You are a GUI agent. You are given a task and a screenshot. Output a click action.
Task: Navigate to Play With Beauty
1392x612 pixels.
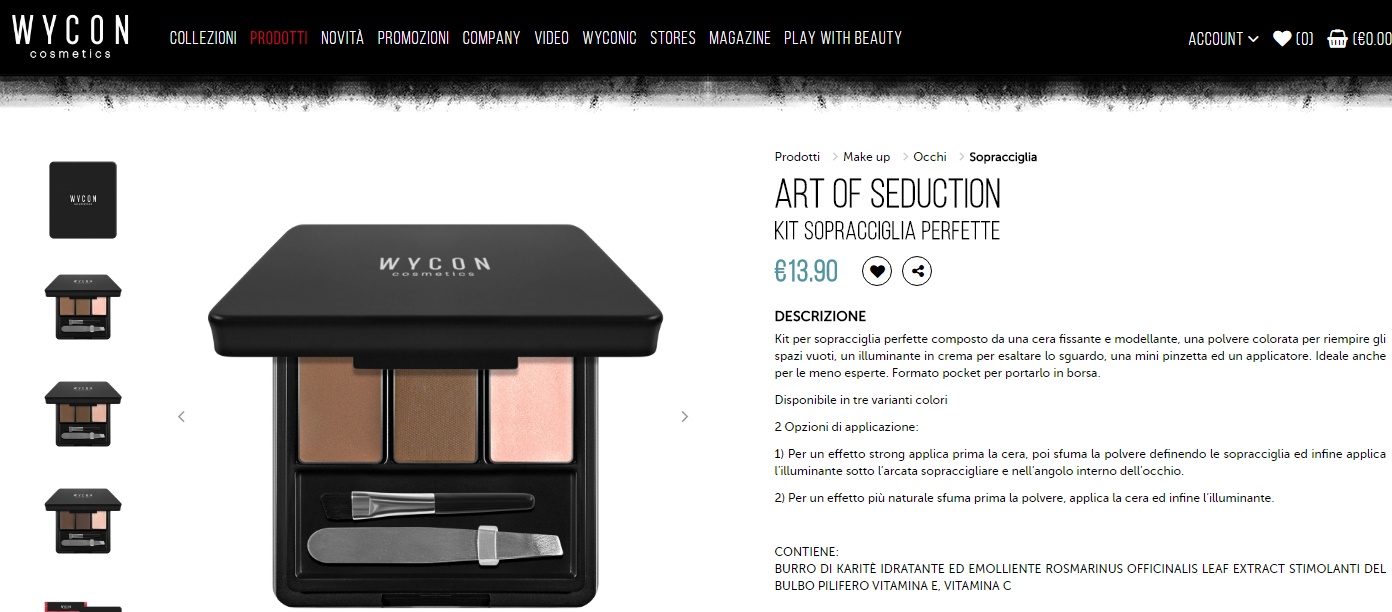pyautogui.click(x=843, y=38)
